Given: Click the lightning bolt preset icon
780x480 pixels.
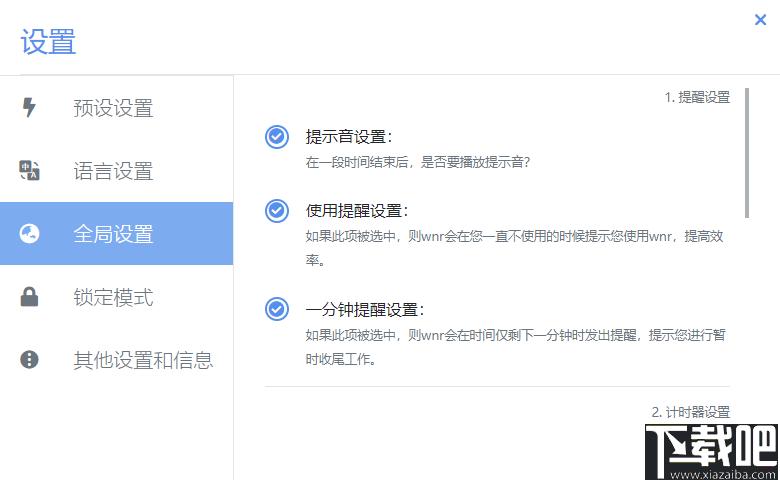Looking at the screenshot, I should (x=29, y=108).
